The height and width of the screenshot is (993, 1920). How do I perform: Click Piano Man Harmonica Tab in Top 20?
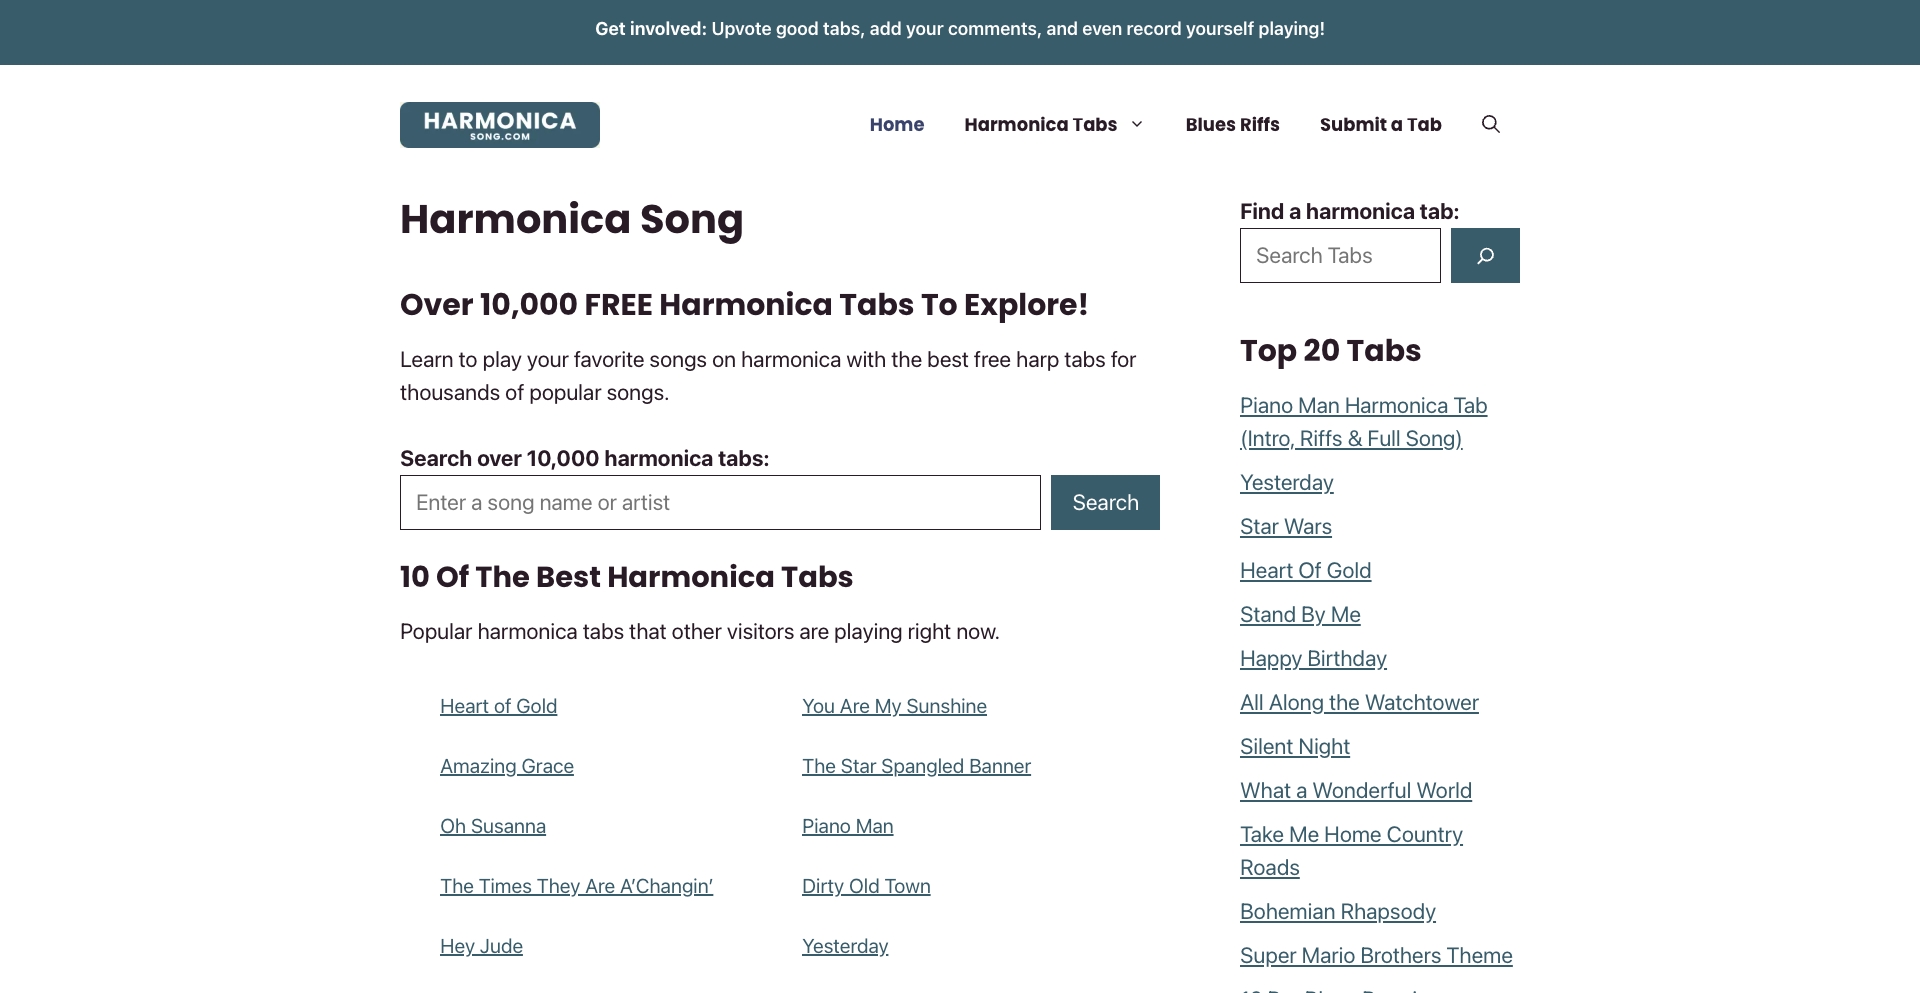[x=1364, y=421]
